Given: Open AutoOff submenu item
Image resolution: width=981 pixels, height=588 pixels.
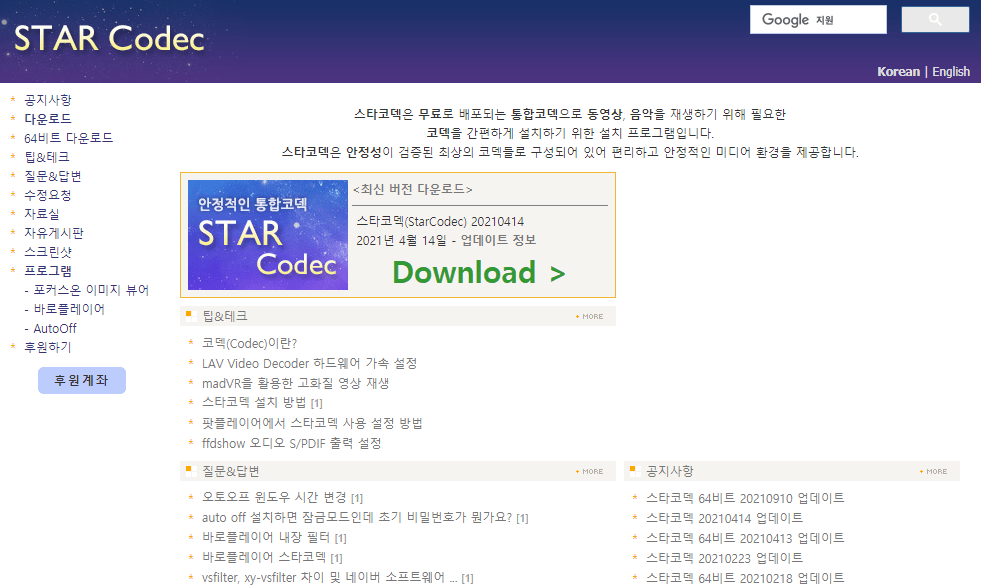Looking at the screenshot, I should point(55,328).
